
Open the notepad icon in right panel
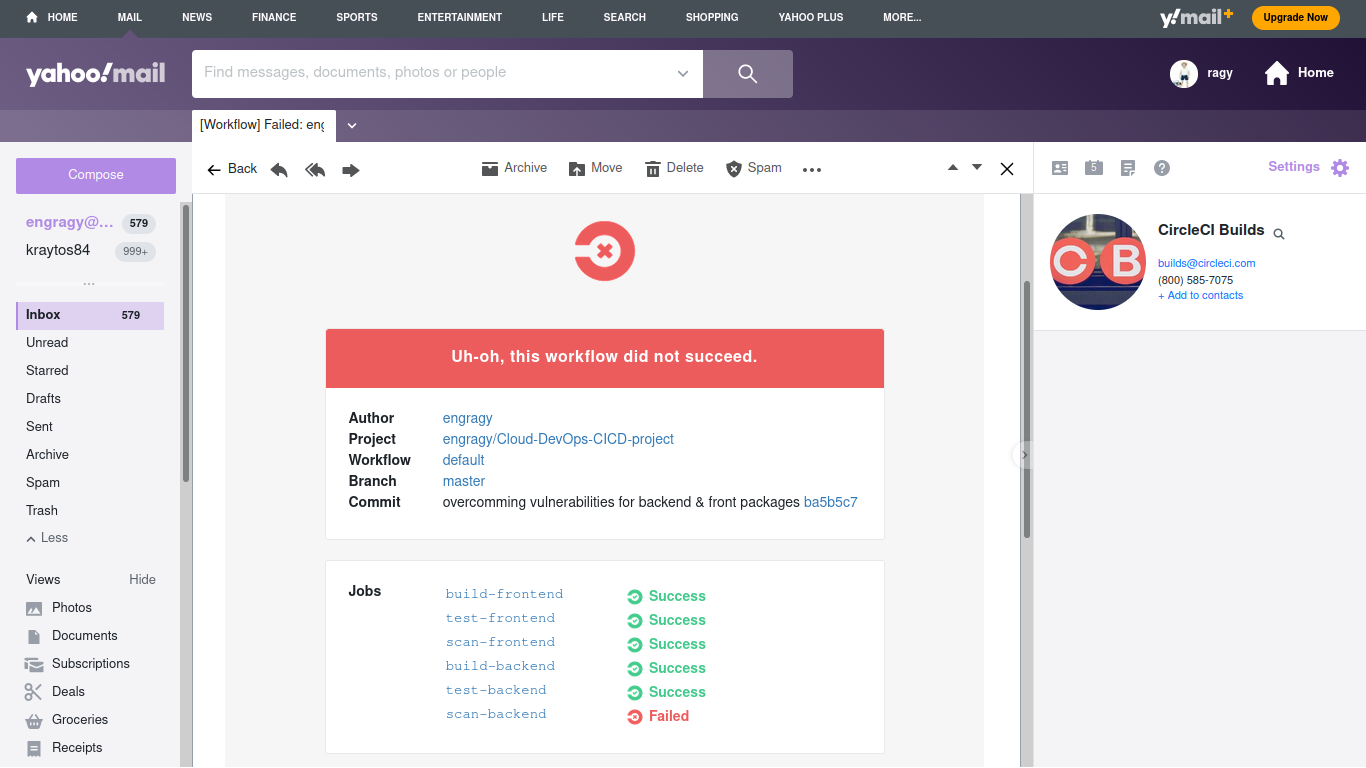click(x=1128, y=168)
